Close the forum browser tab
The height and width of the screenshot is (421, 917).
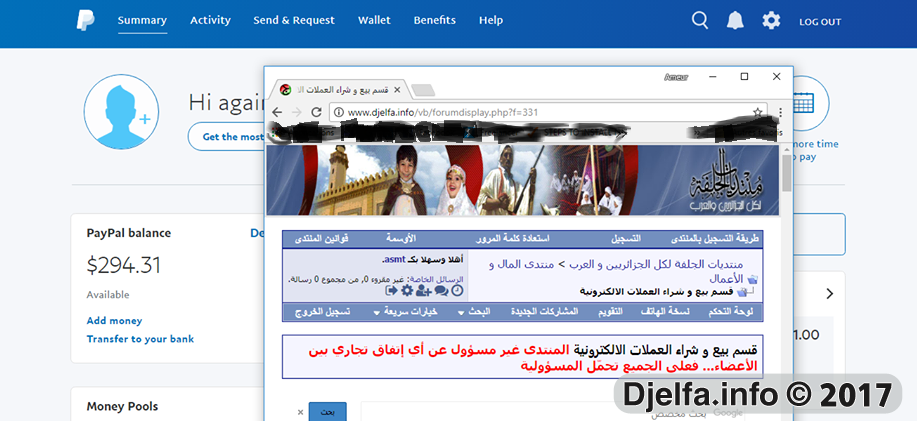pyautogui.click(x=398, y=90)
